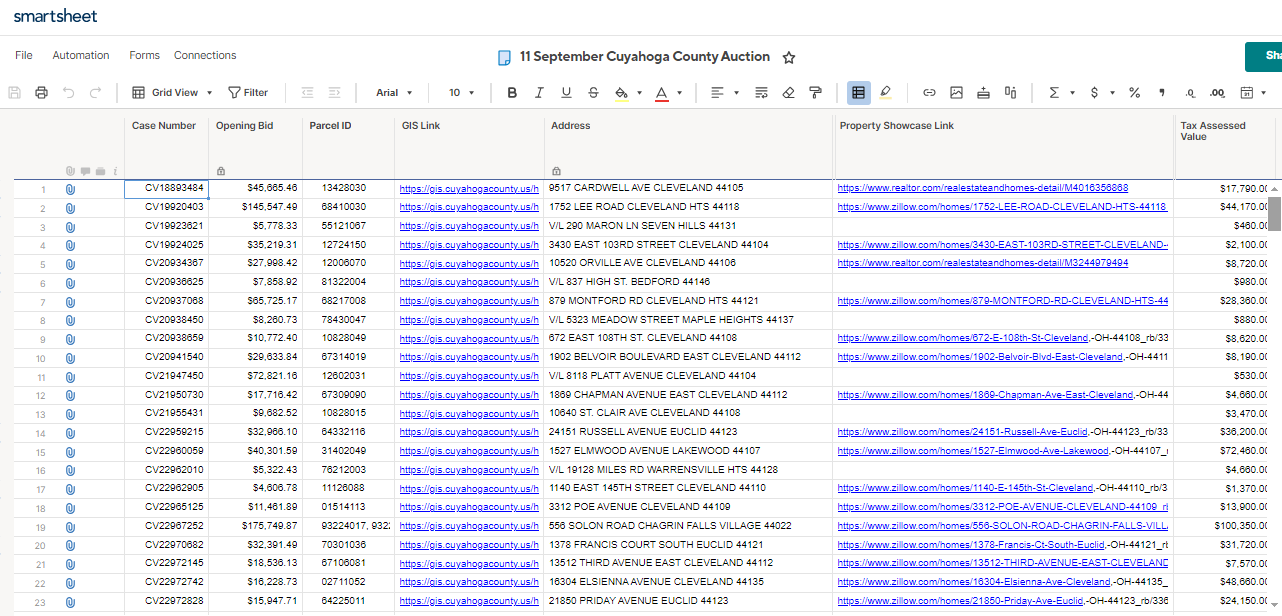Click the Insert row icon
Viewport: 1282px width, 616px height.
pyautogui.click(x=983, y=93)
